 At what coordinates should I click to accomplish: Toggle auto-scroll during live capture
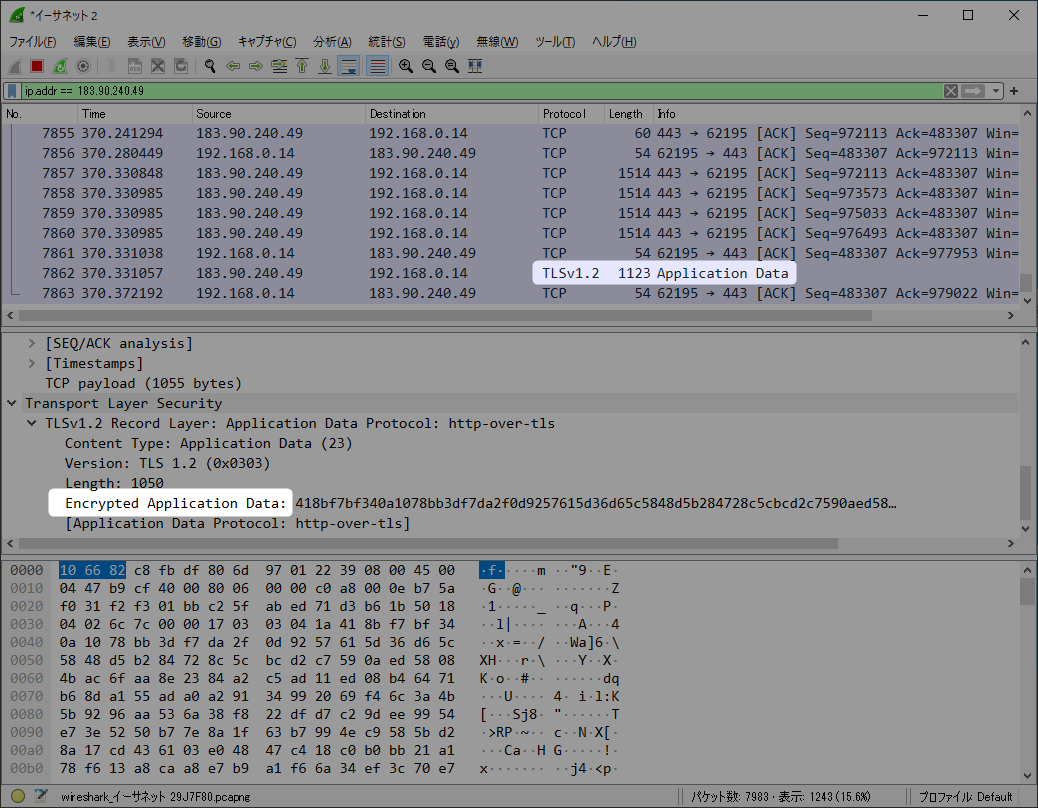349,66
